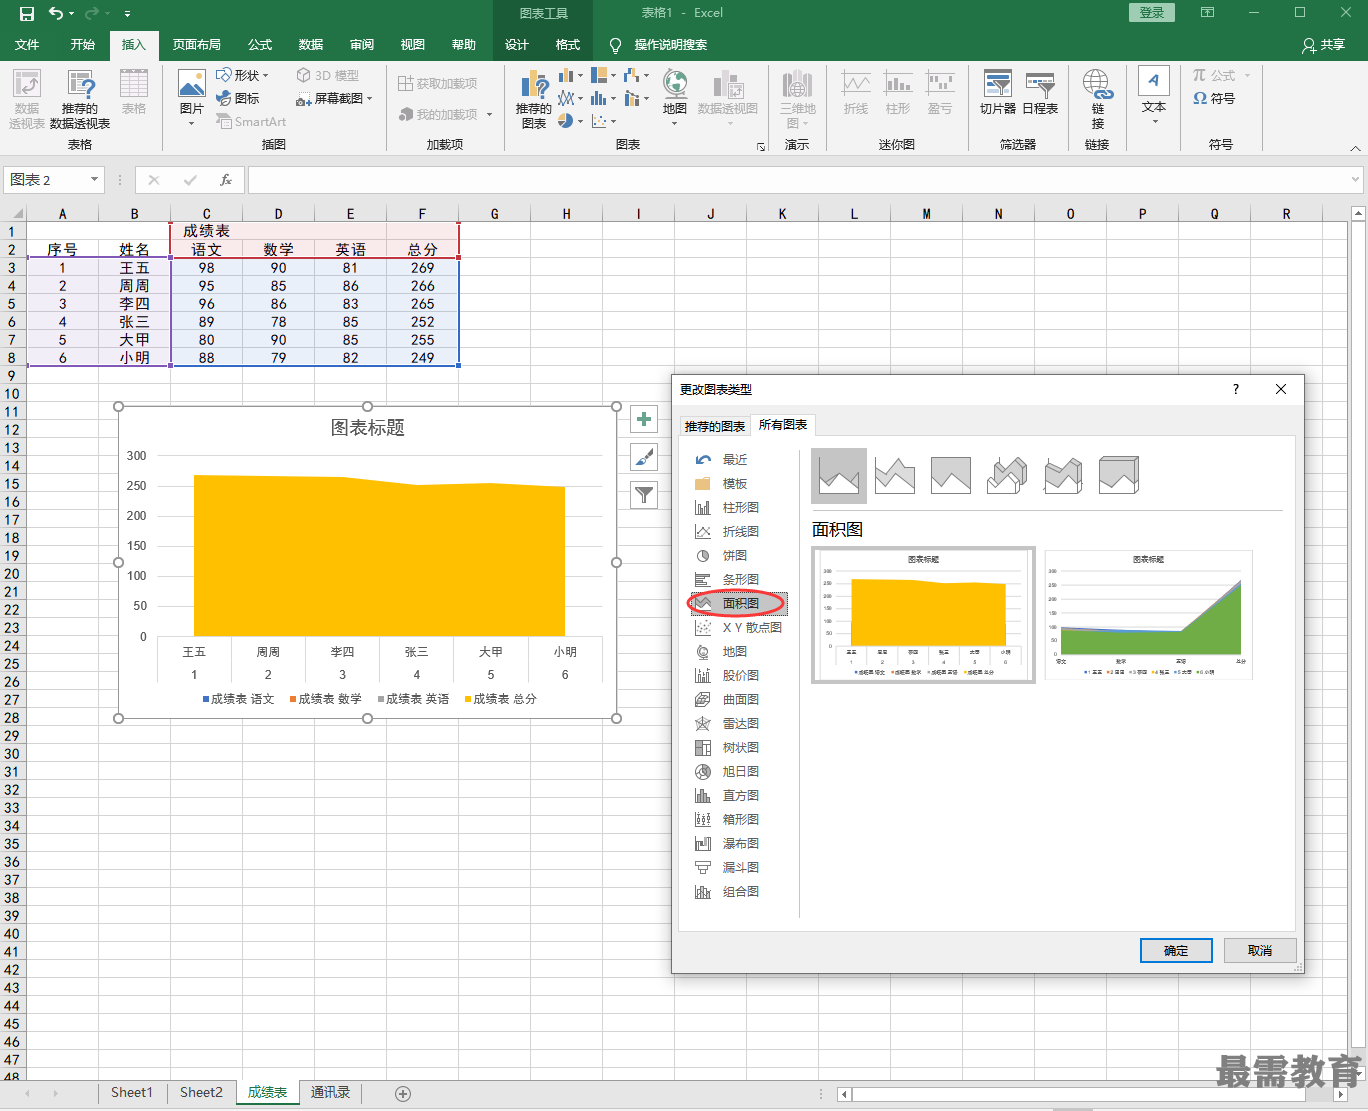This screenshot has height=1111, width=1368.
Task: Open Charts group dialog launcher
Action: pyautogui.click(x=761, y=147)
